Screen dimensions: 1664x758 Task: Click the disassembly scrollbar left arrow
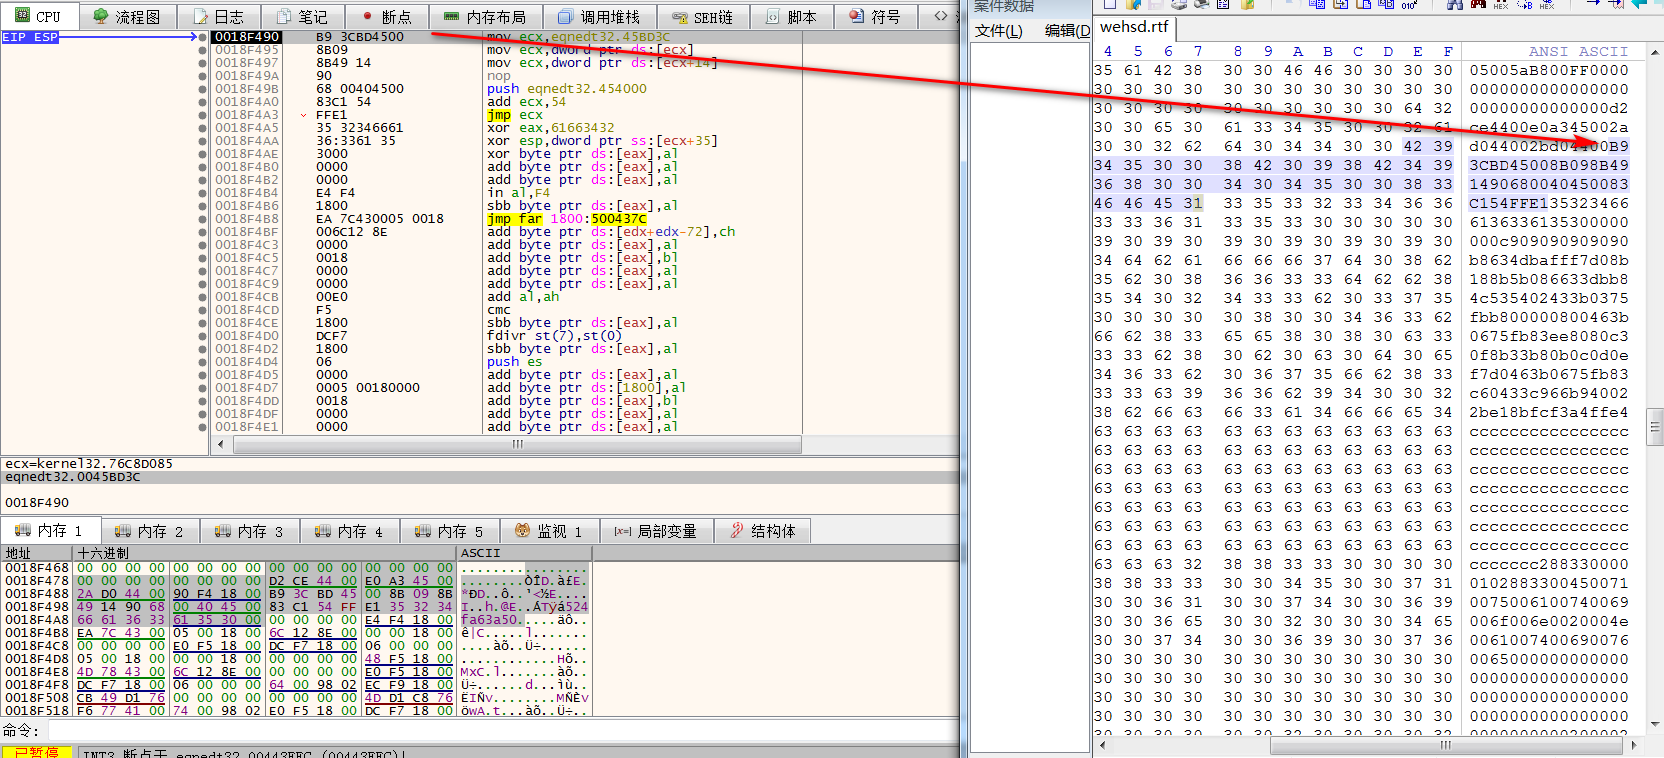(x=221, y=444)
